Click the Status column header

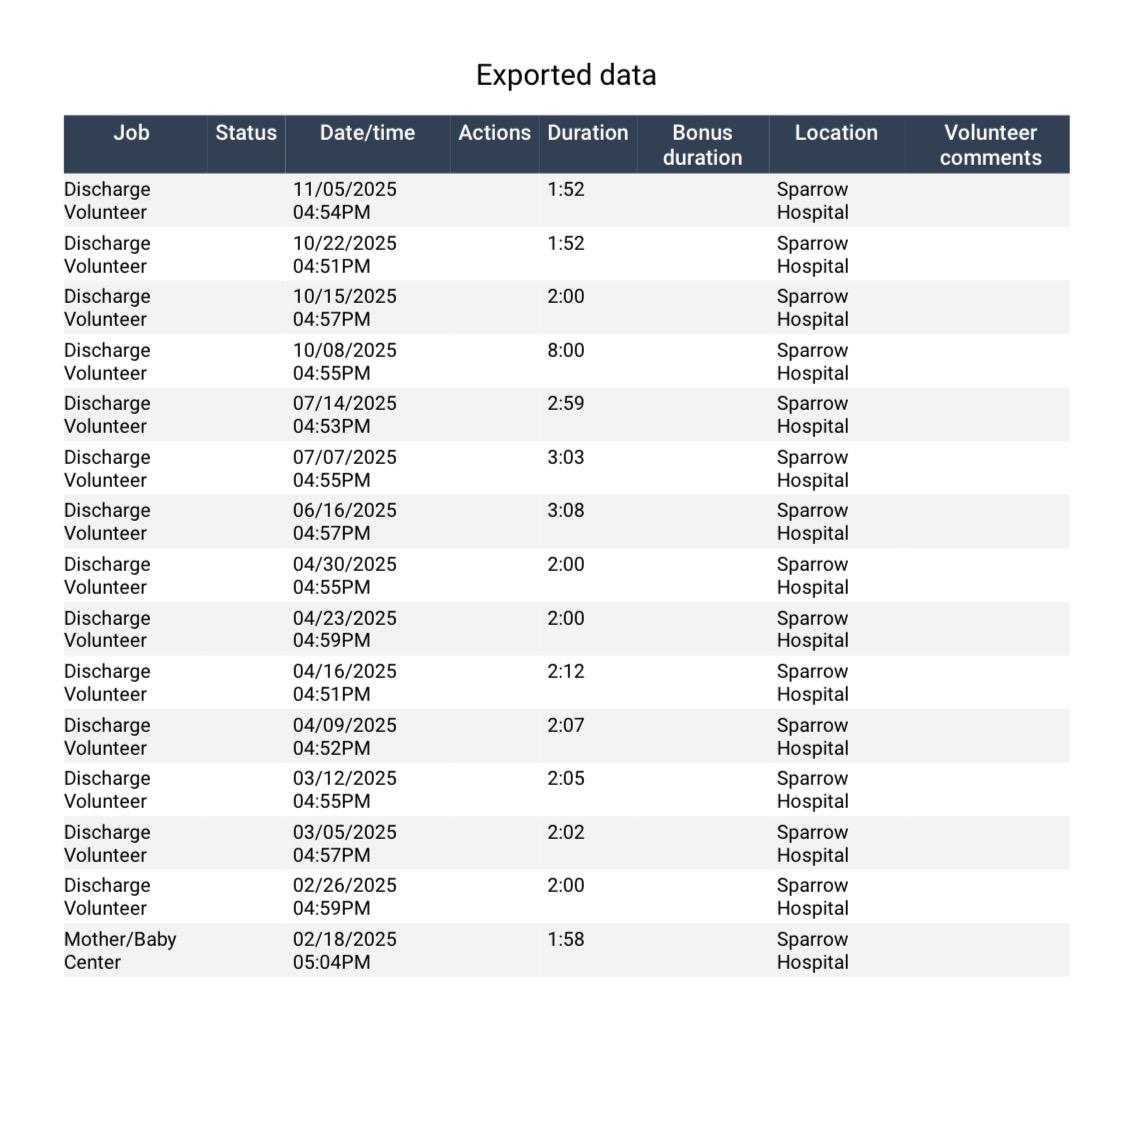coord(246,133)
